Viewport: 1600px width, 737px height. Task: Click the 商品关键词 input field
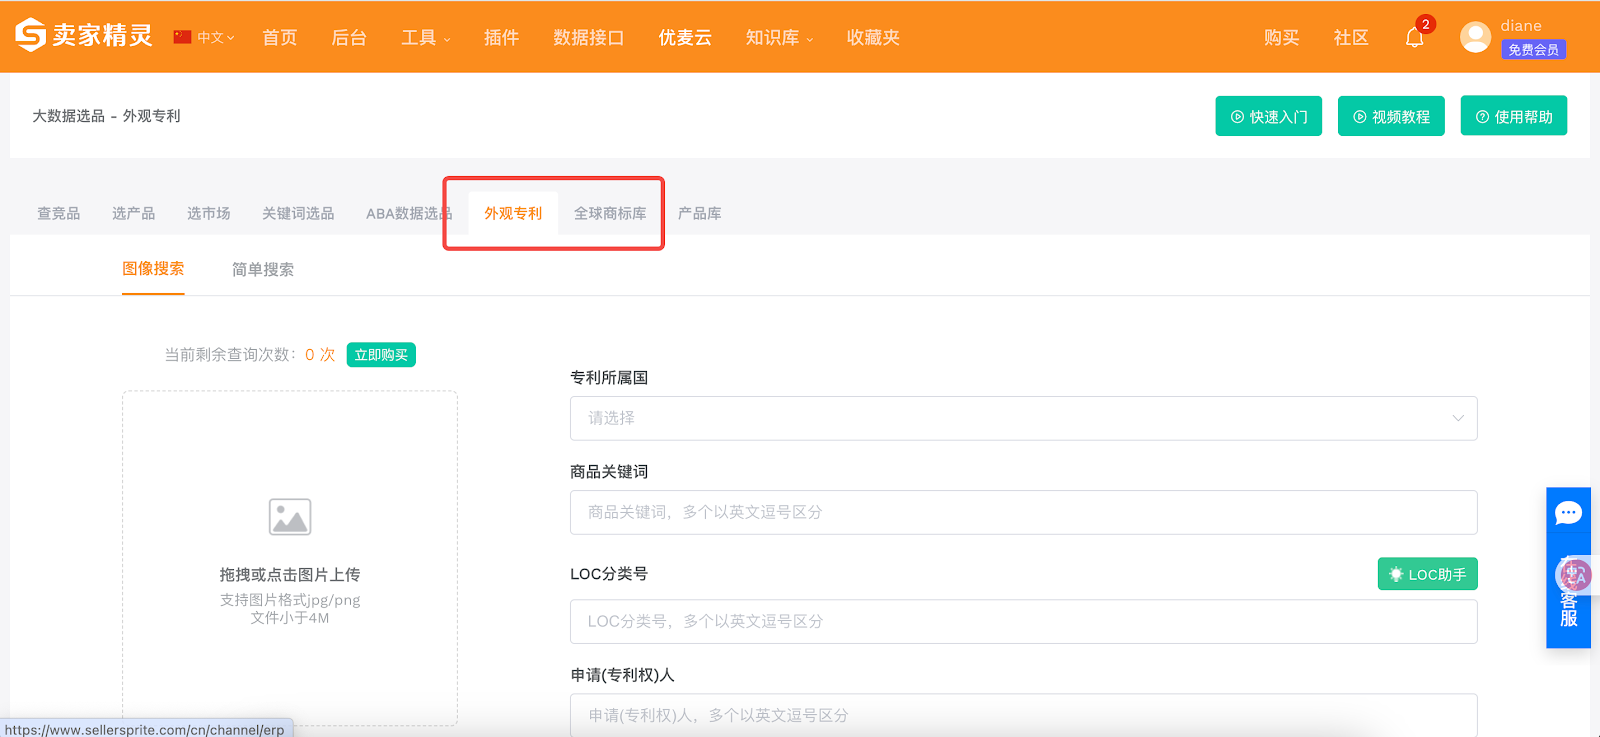(1023, 512)
